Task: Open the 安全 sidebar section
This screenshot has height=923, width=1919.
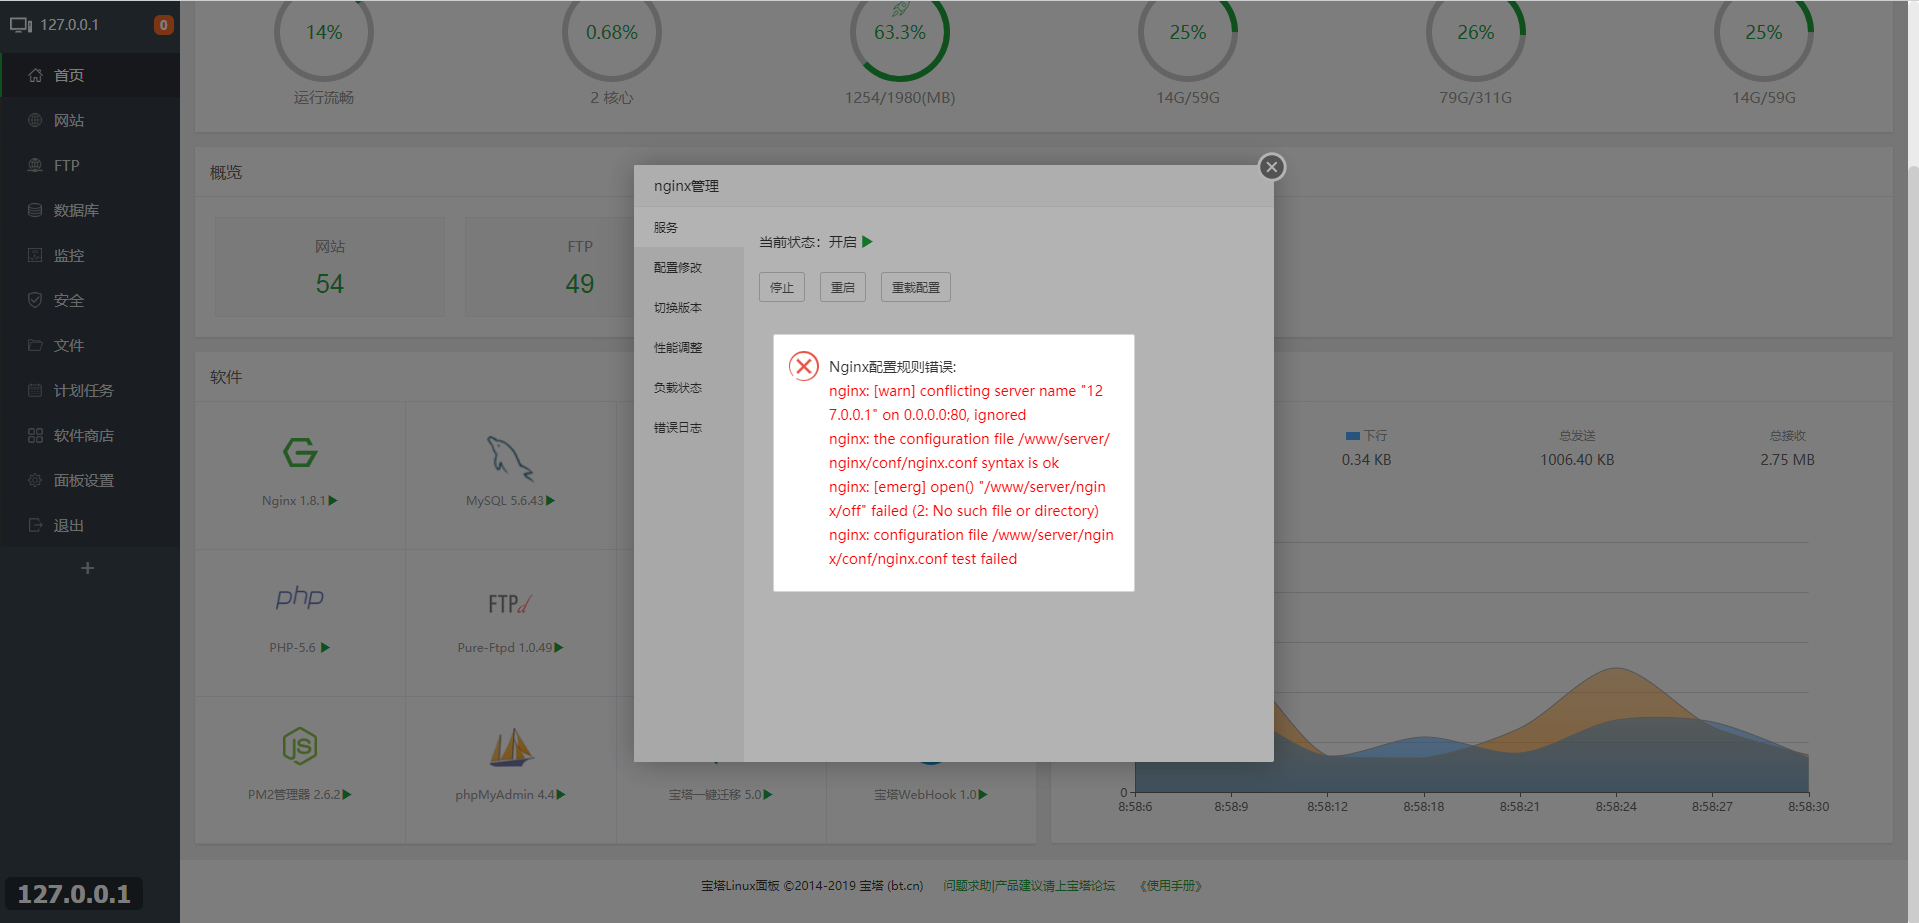Action: [66, 300]
